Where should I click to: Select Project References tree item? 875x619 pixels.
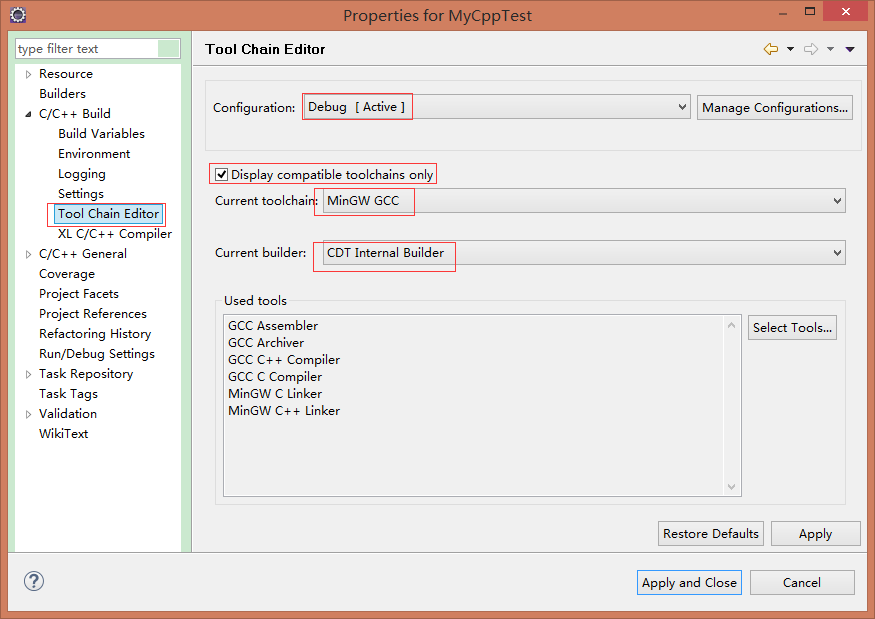click(93, 314)
